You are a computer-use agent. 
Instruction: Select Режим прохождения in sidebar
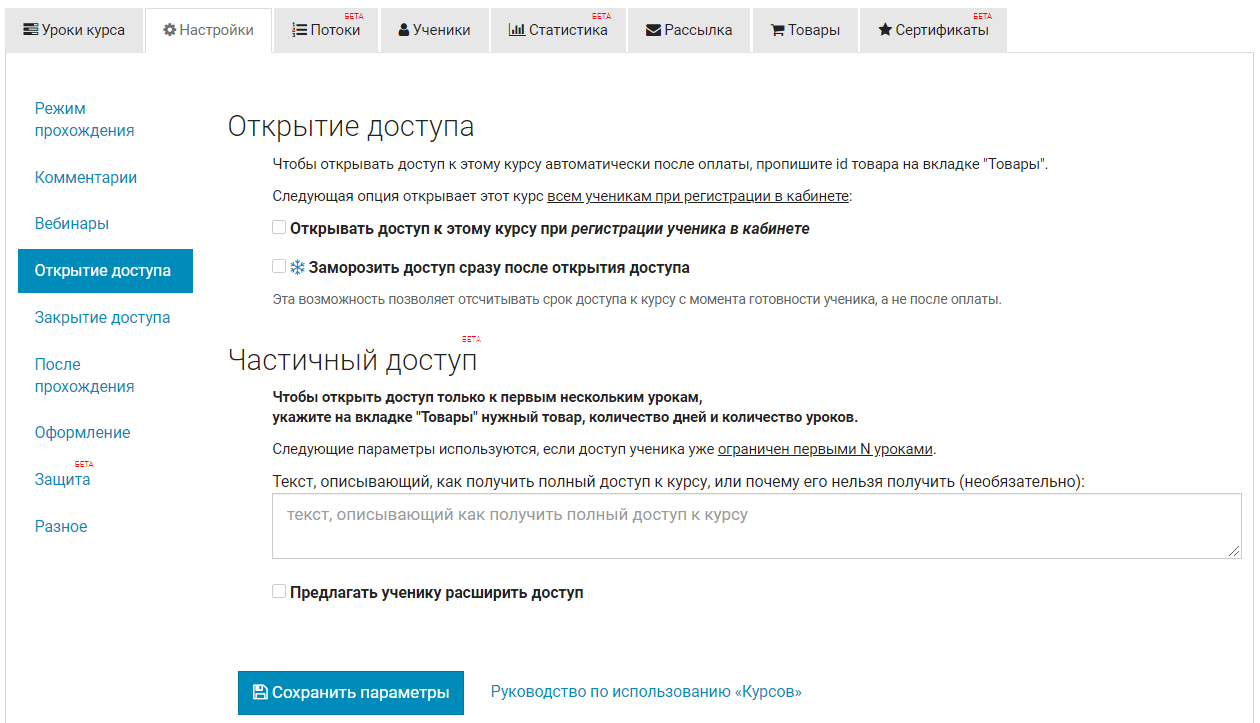click(x=84, y=119)
